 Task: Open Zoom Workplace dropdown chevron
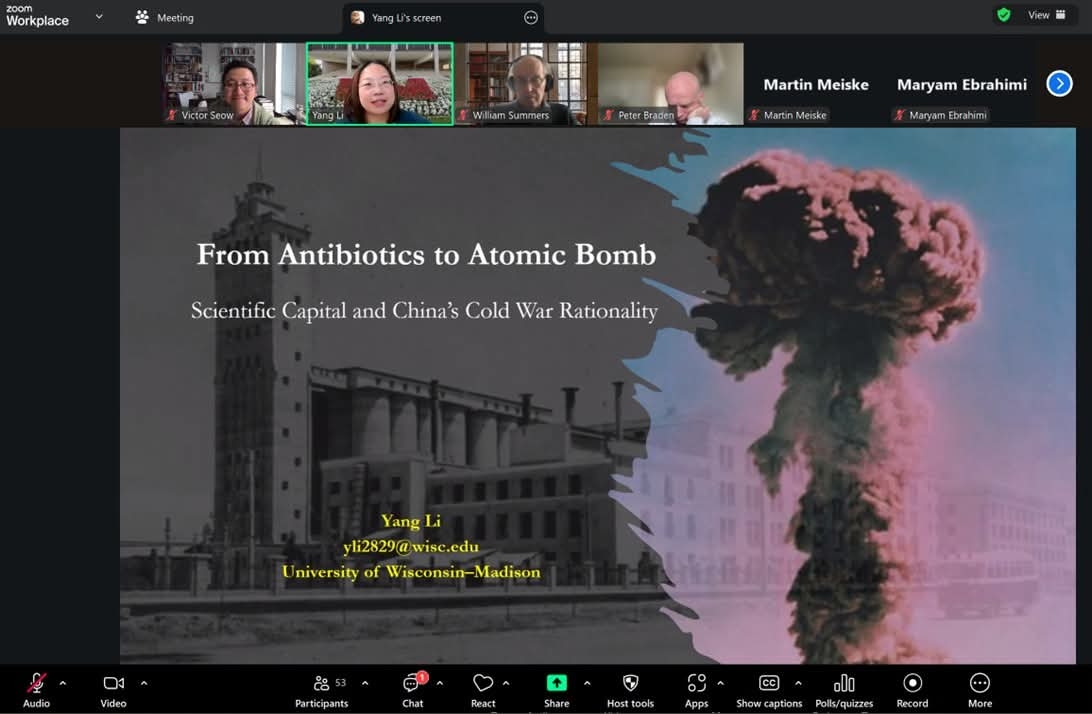tap(99, 17)
